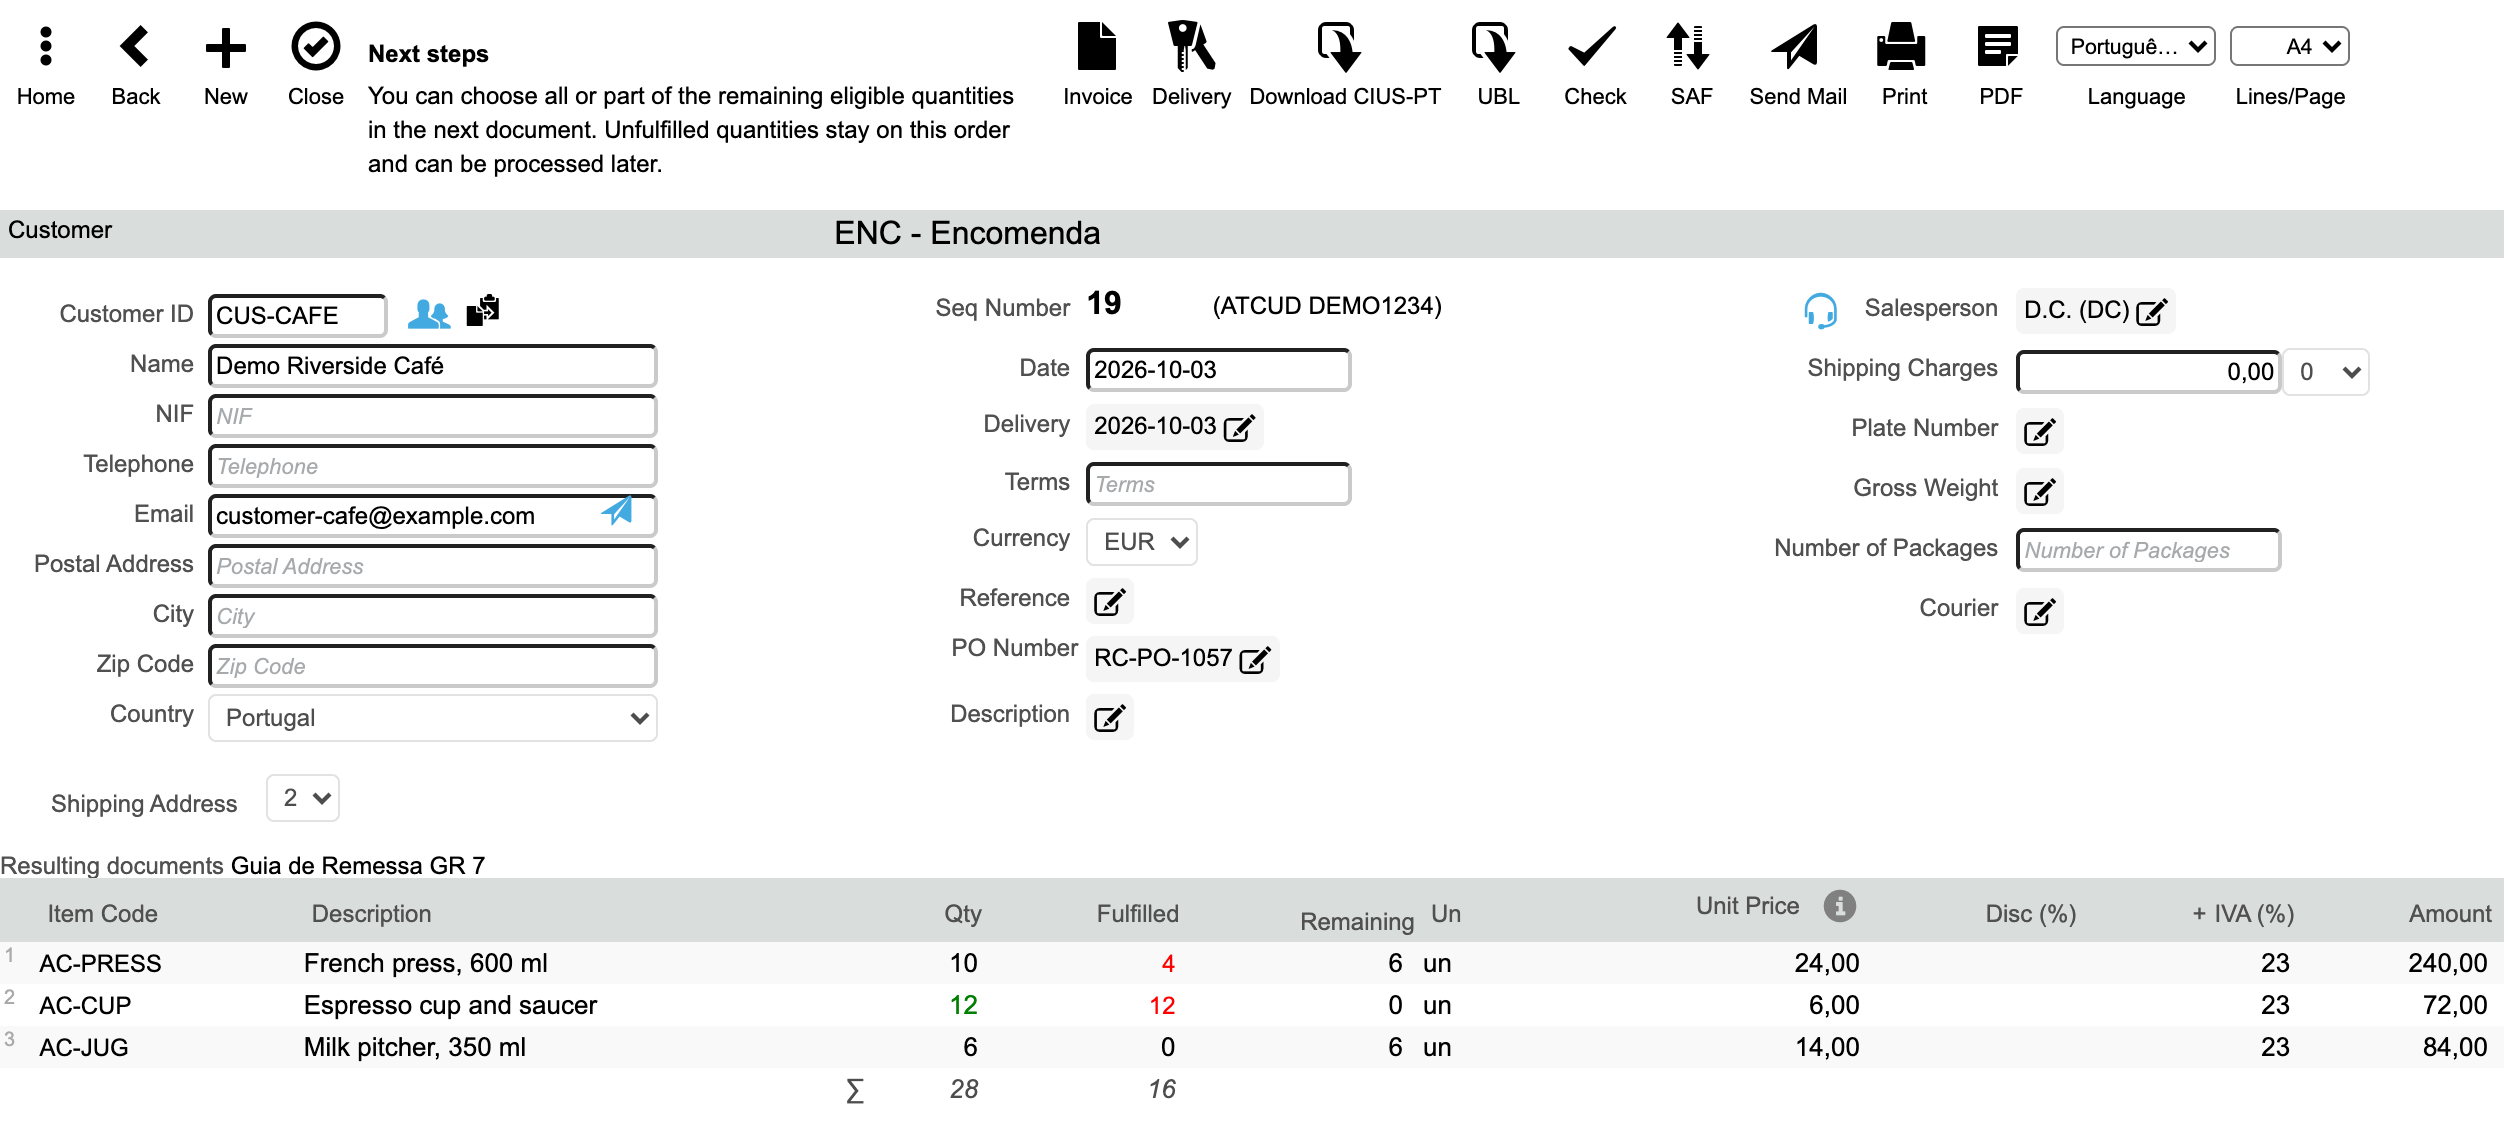This screenshot has width=2504, height=1126.
Task: Open the Lines/Page A4 dropdown
Action: (2289, 47)
